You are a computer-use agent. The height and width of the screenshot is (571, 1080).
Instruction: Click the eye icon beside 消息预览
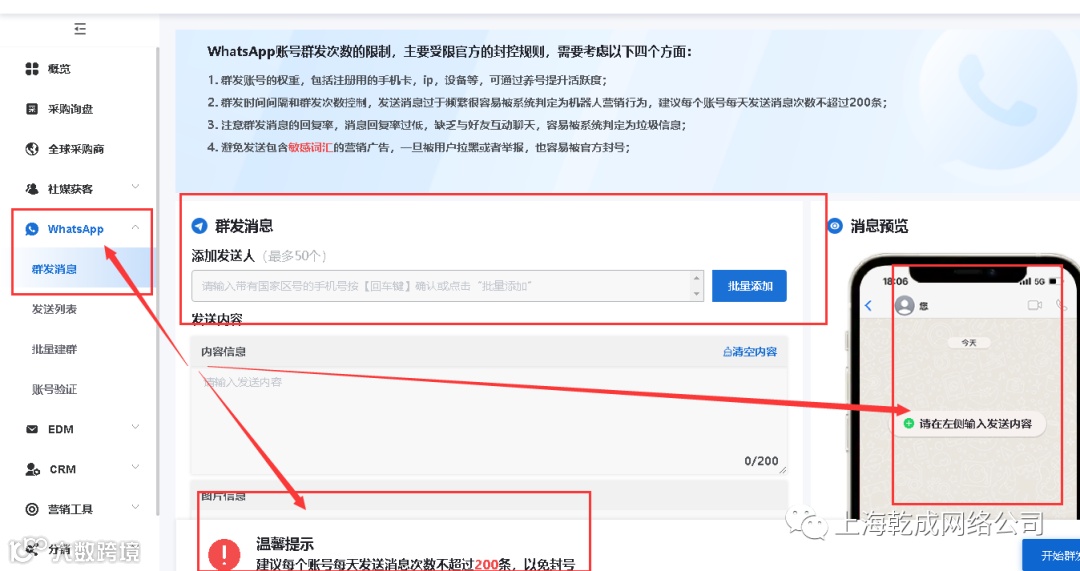point(835,225)
